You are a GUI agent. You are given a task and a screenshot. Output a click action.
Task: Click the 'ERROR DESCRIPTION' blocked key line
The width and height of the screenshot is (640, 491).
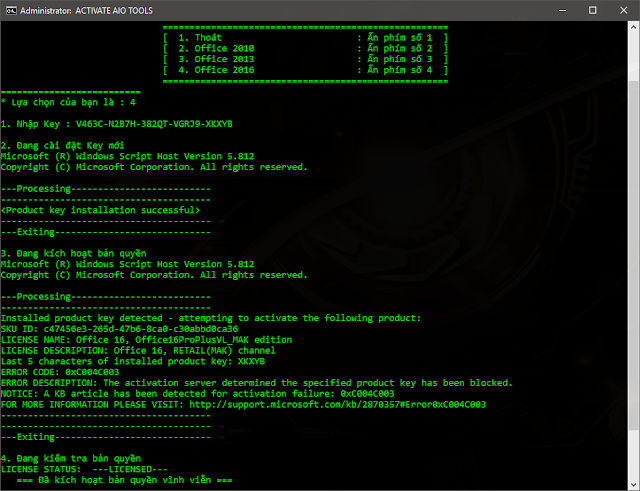pyautogui.click(x=256, y=383)
